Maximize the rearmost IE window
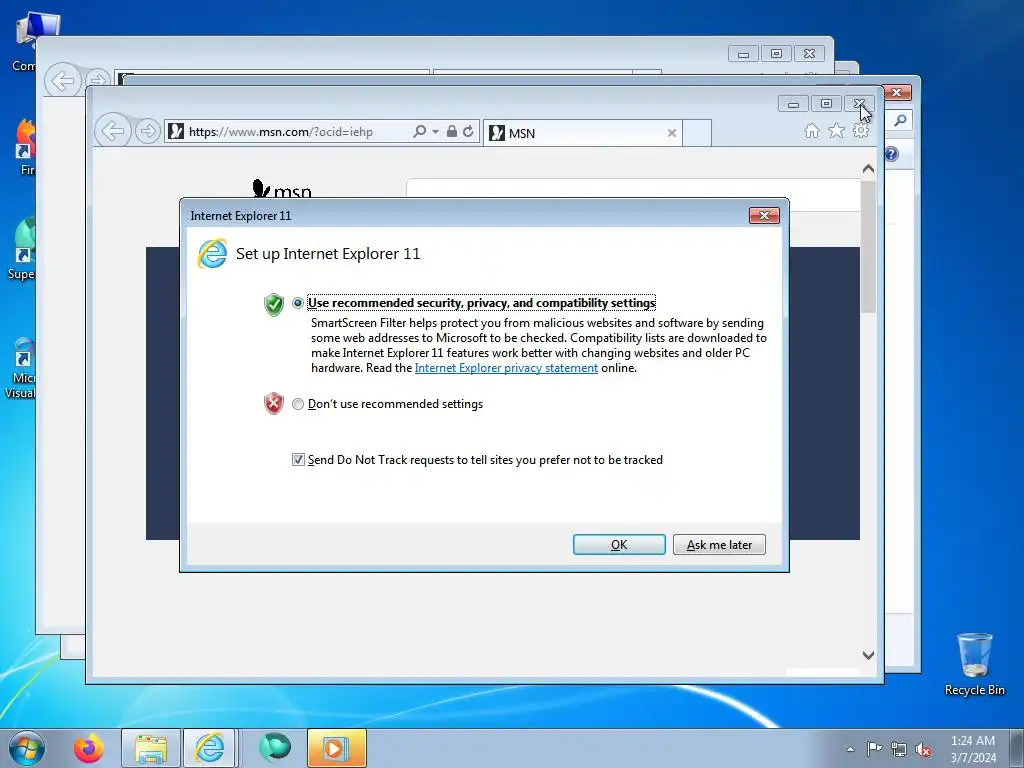The height and width of the screenshot is (768, 1024). coord(776,54)
